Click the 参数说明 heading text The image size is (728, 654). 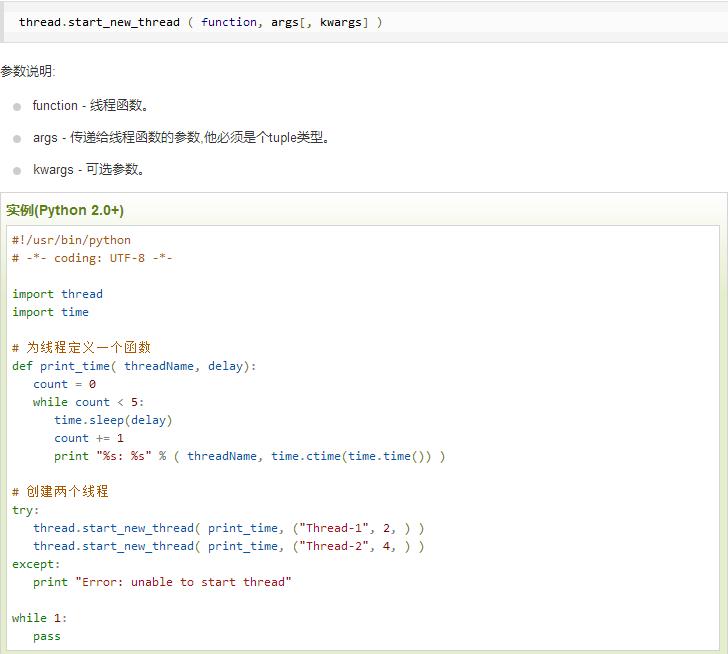28,71
